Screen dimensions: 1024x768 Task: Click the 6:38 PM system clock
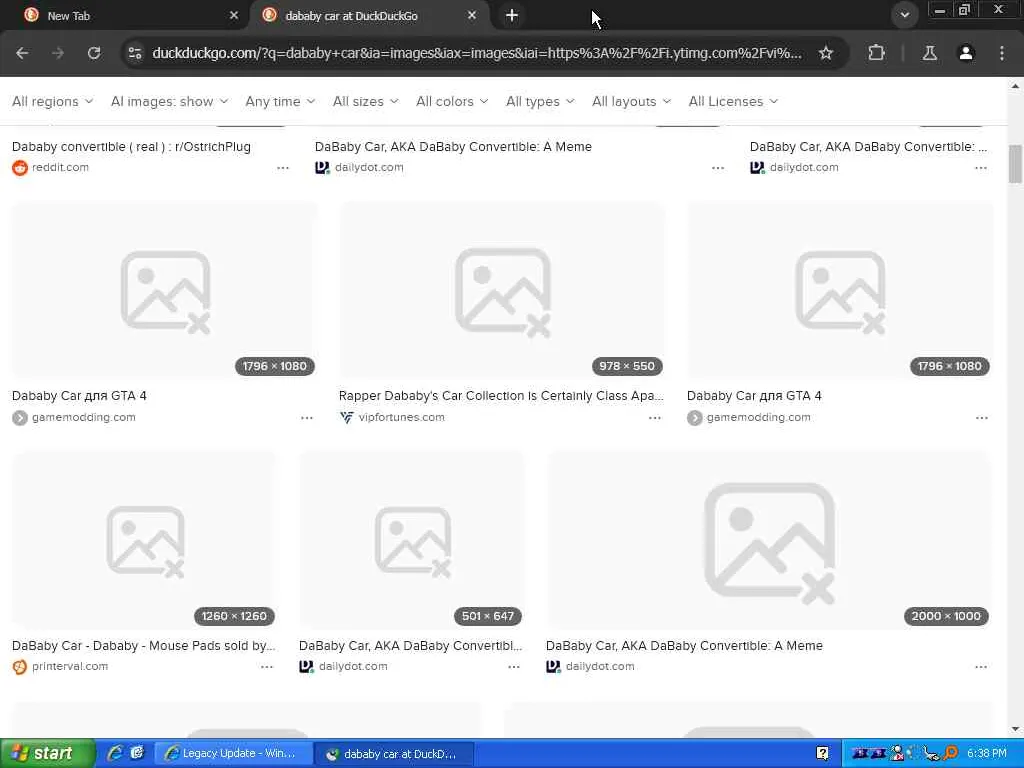986,754
